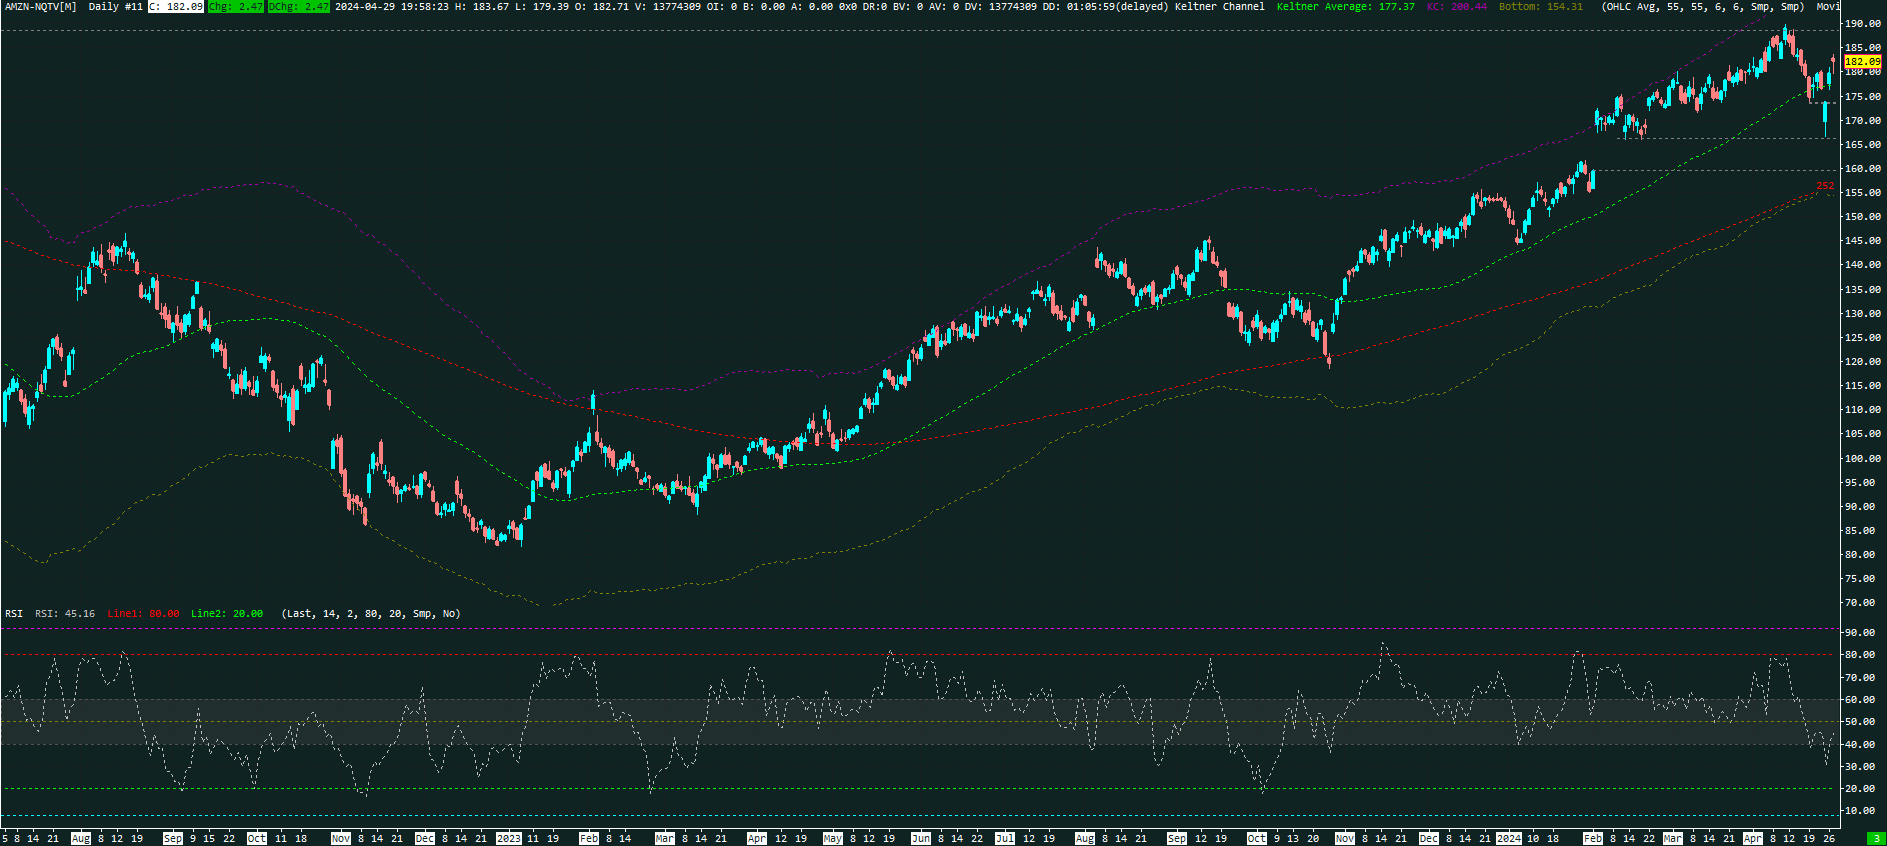The height and width of the screenshot is (846, 1887).
Task: Click the 50.00 level on RSI scale
Action: (1860, 722)
